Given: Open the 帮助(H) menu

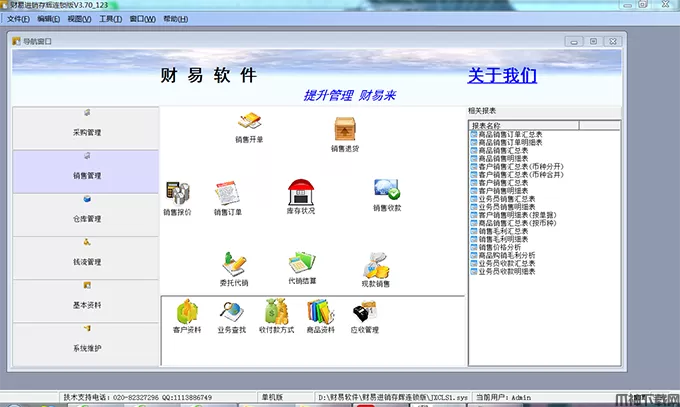Looking at the screenshot, I should pos(176,19).
